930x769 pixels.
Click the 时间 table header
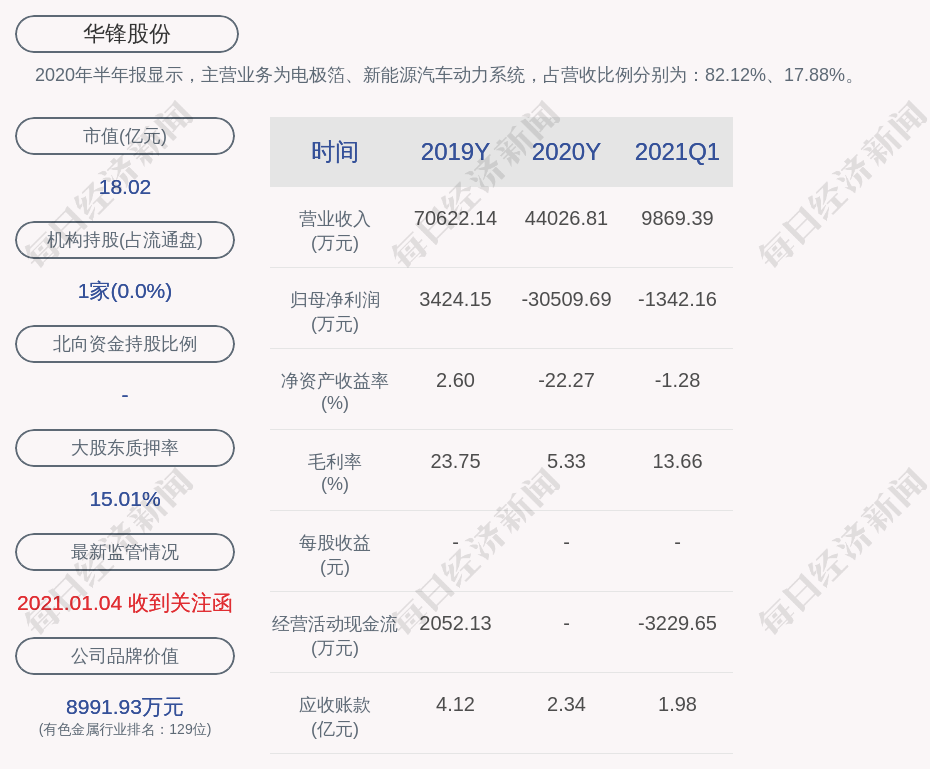(x=335, y=152)
